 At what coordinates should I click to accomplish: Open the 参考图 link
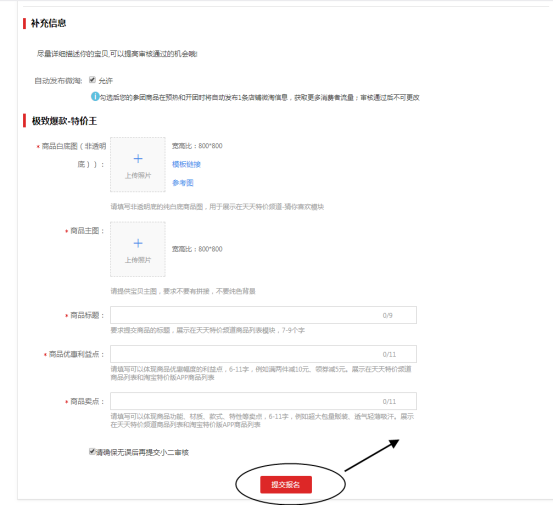[183, 183]
